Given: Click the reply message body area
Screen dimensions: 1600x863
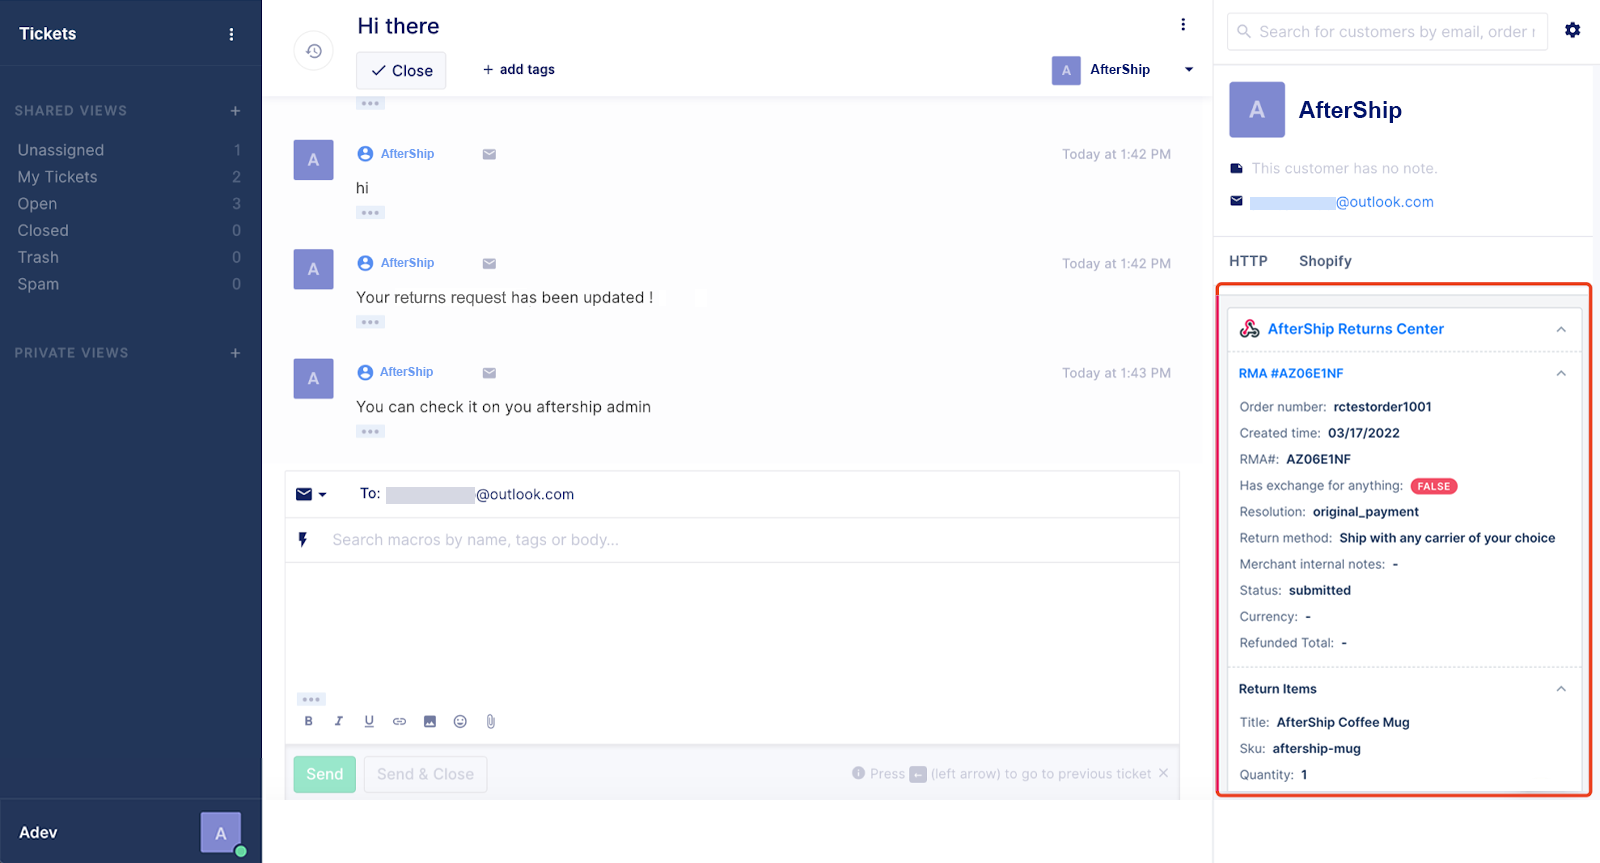Looking at the screenshot, I should pos(732,625).
